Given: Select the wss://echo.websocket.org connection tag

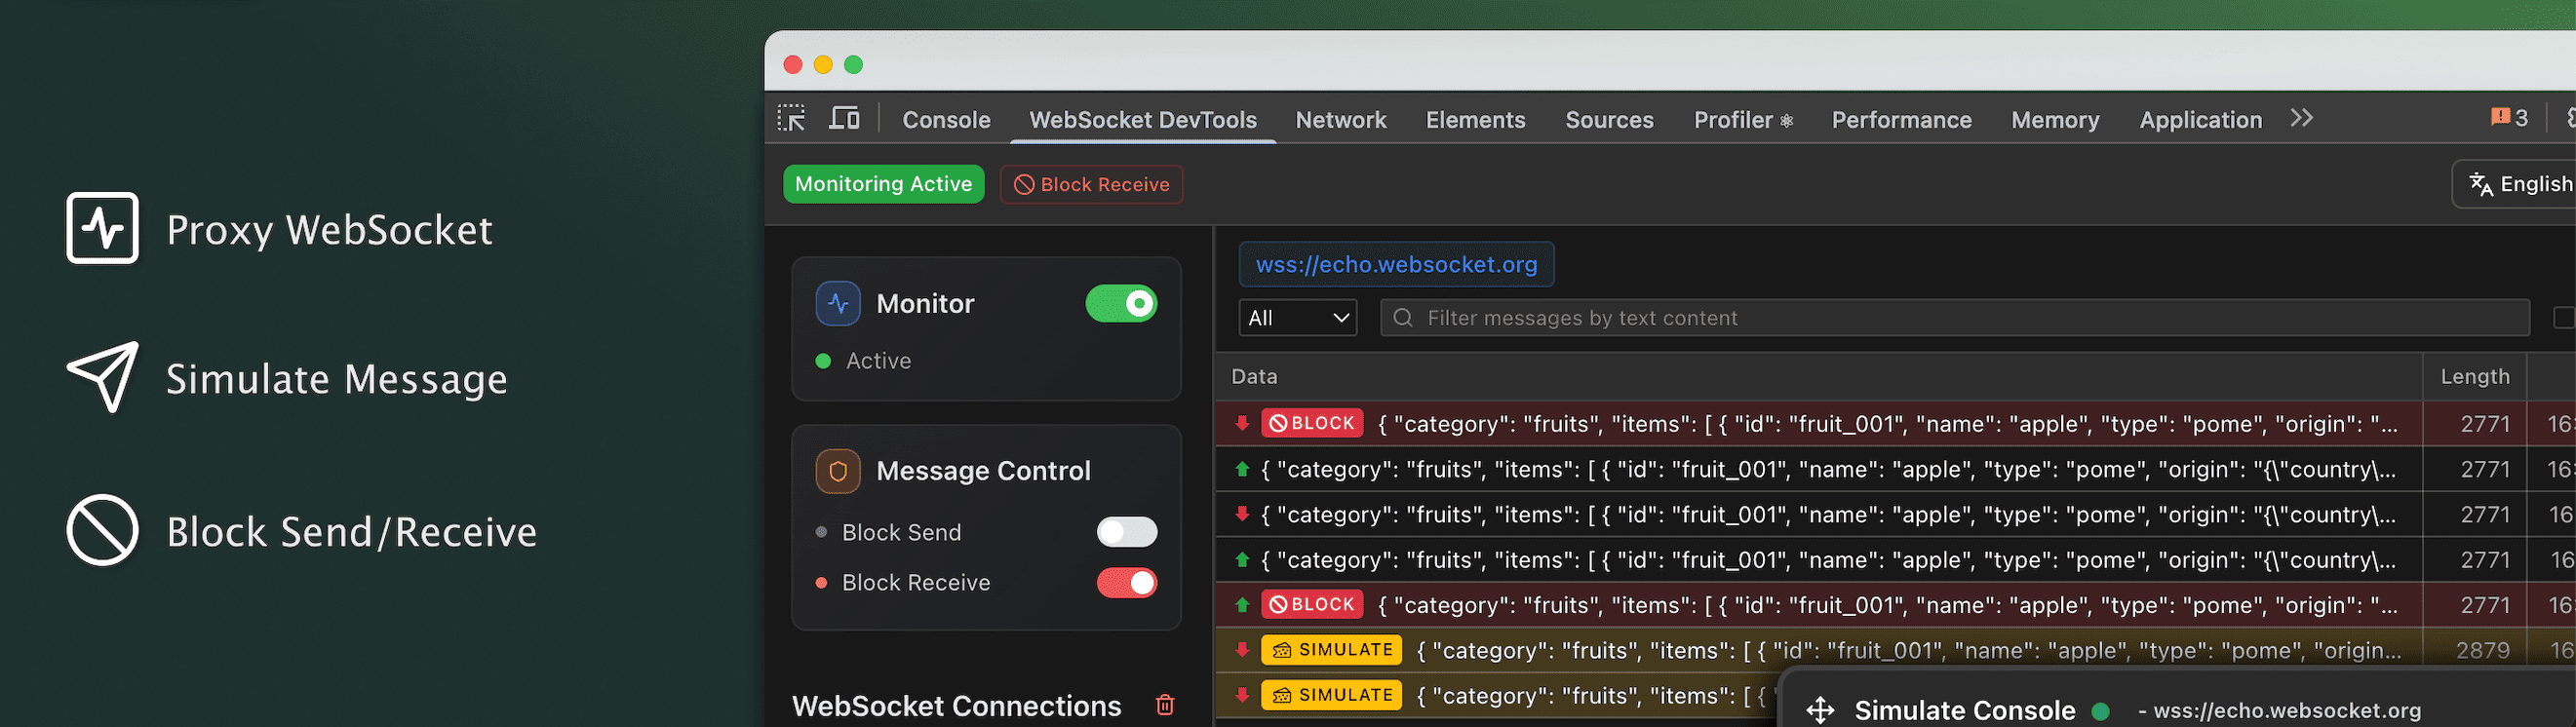Looking at the screenshot, I should pos(1396,265).
